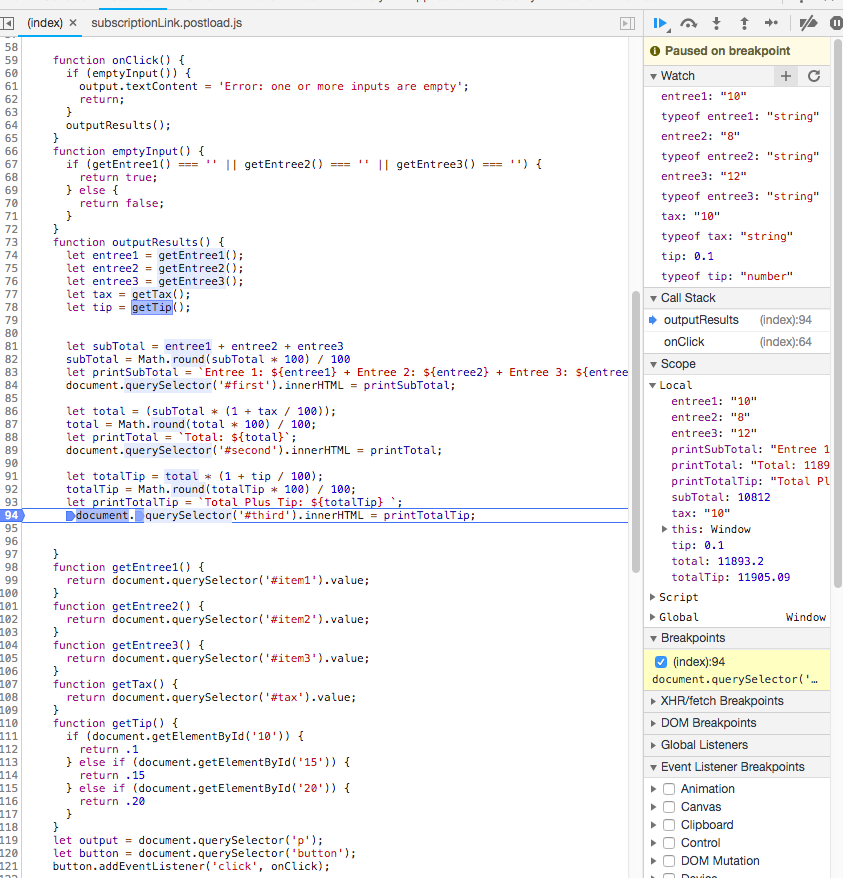
Task: Collapse the Watch section
Action: 655,75
